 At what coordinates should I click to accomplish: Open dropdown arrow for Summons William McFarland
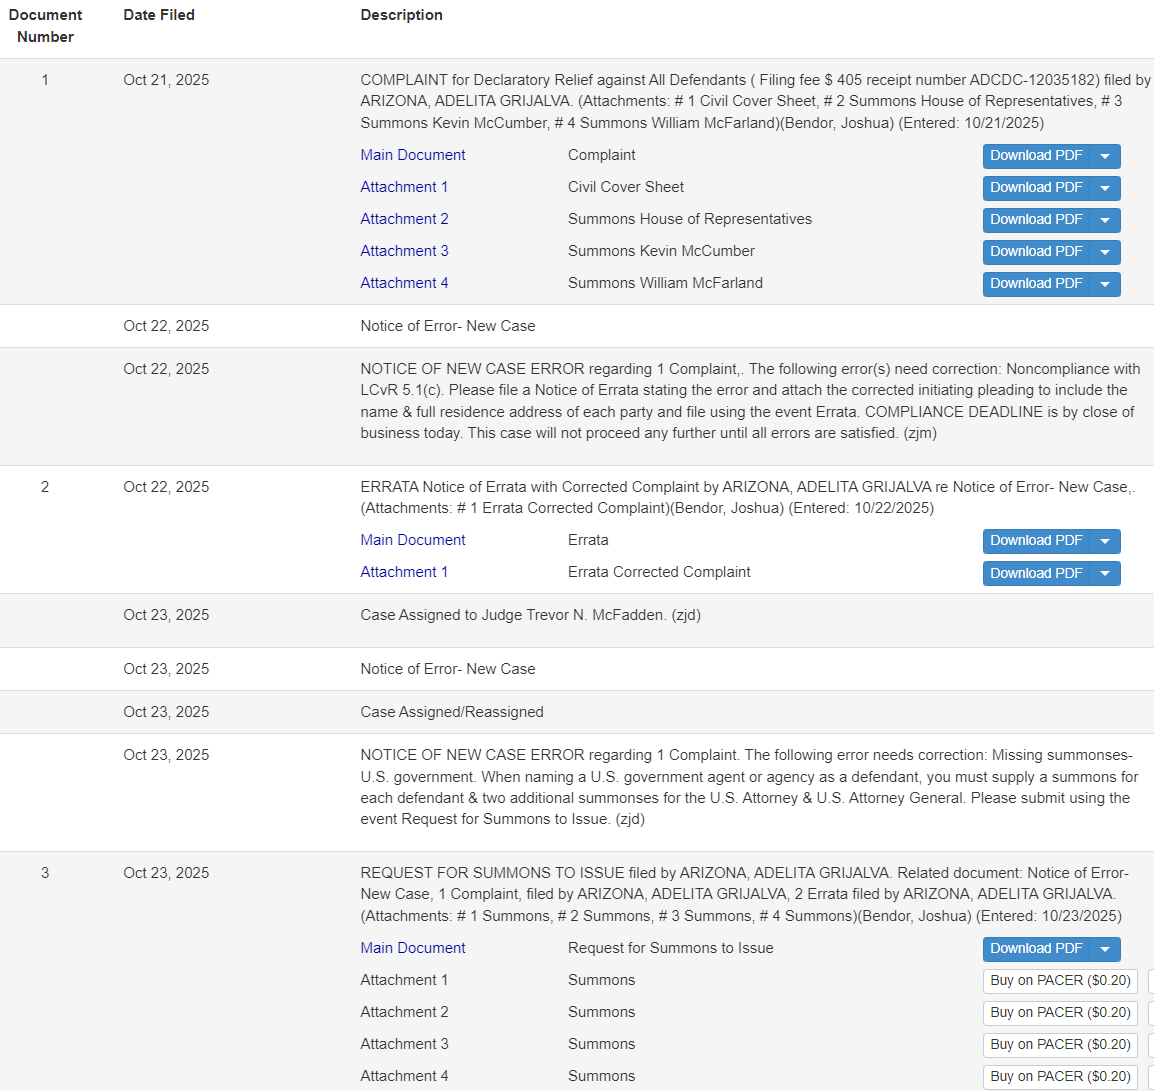pos(1105,284)
